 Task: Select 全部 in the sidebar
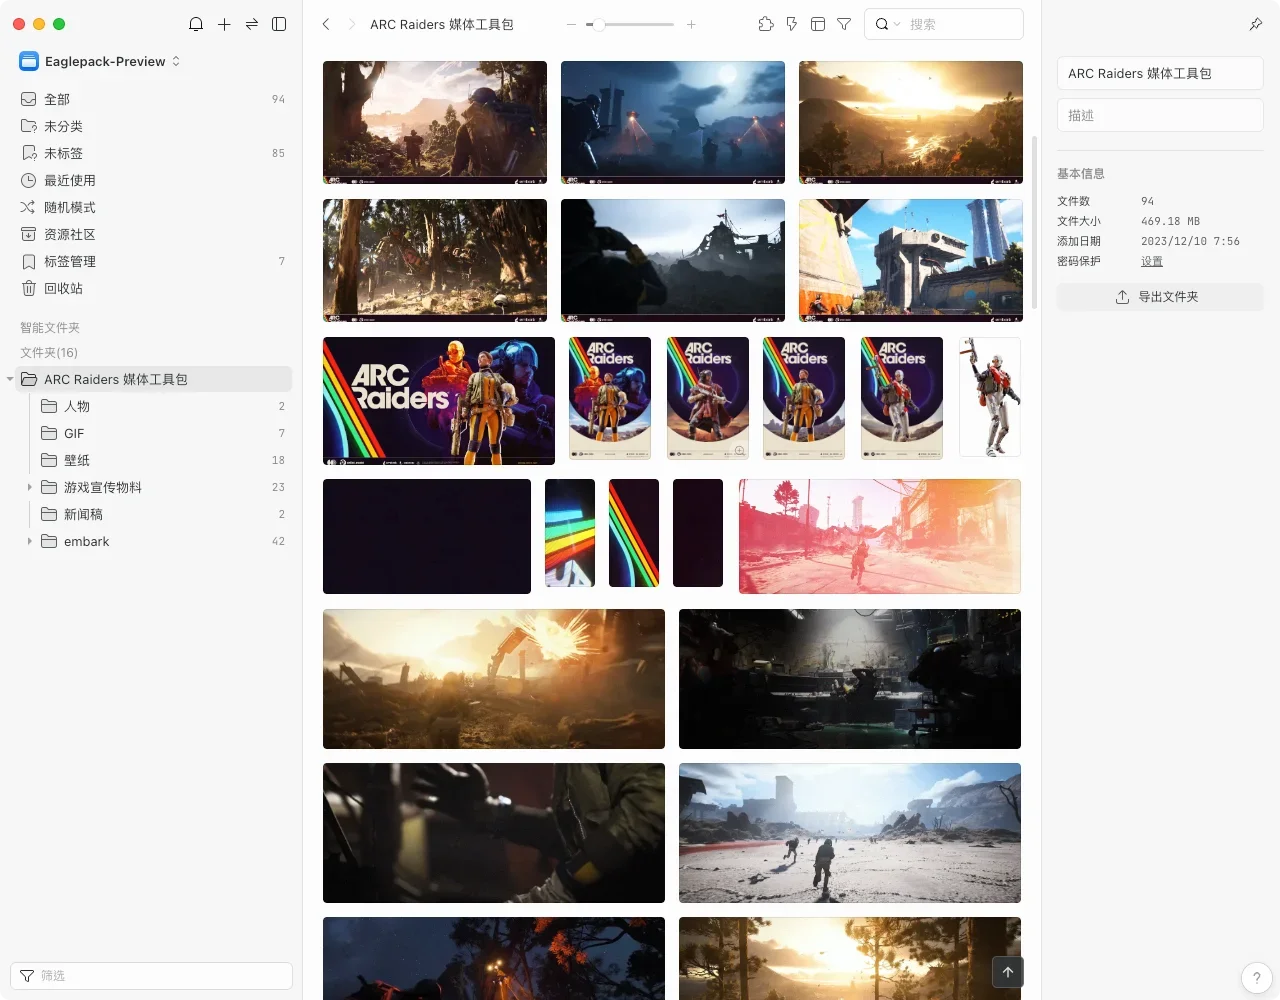152,99
